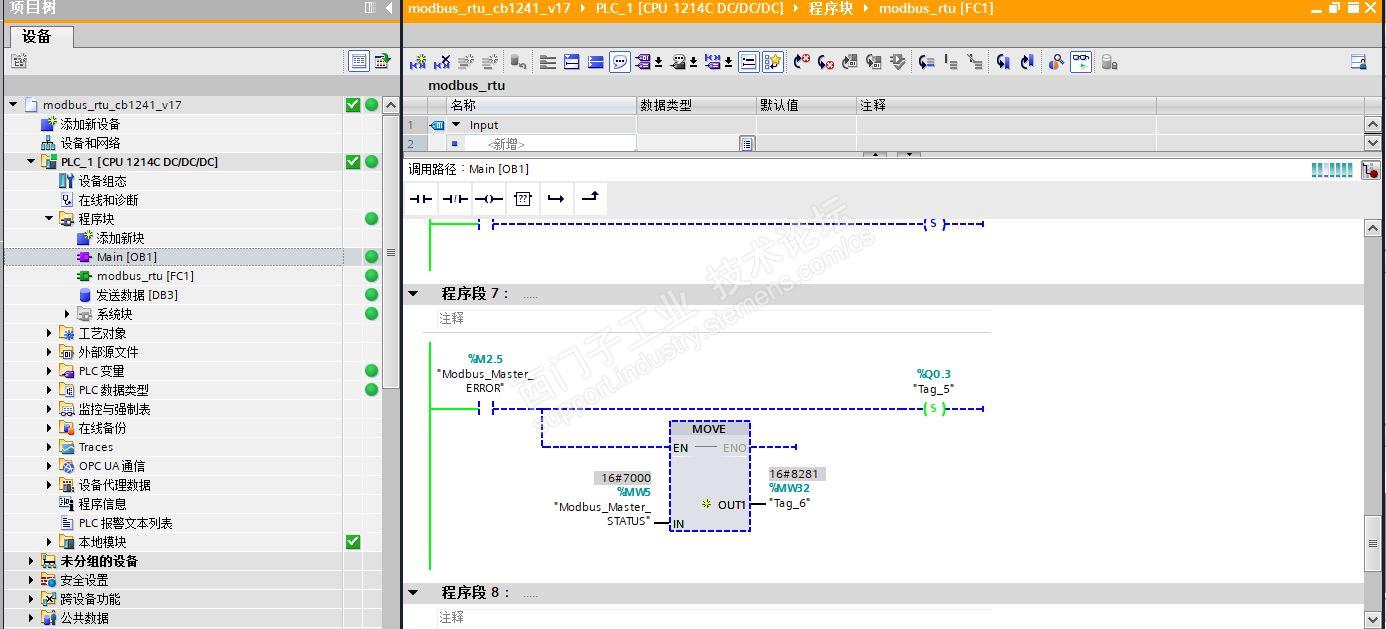This screenshot has width=1386, height=629.
Task: Expand the PLC 变量 node
Action: pos(49,371)
